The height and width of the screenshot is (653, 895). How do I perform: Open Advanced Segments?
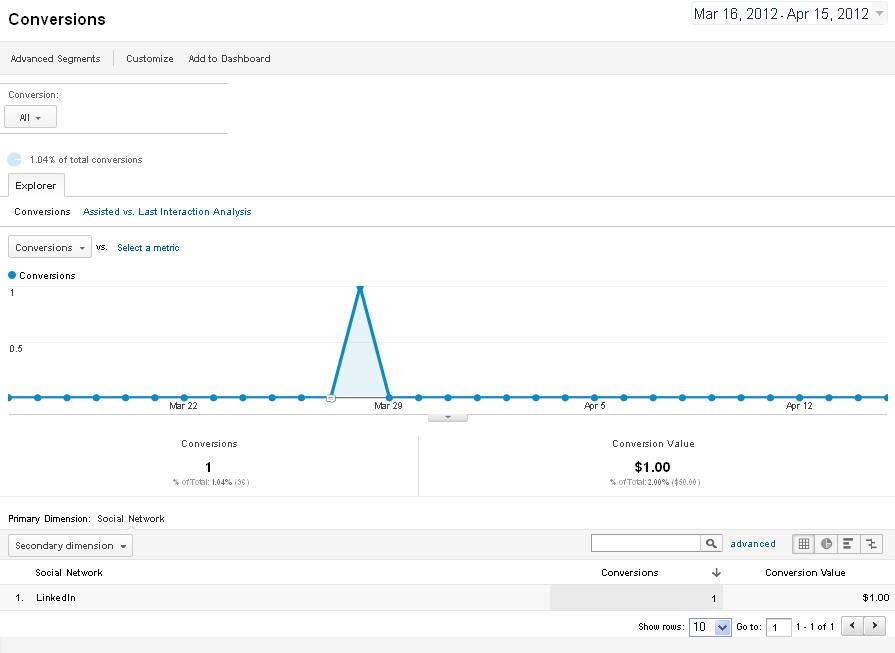coord(55,58)
